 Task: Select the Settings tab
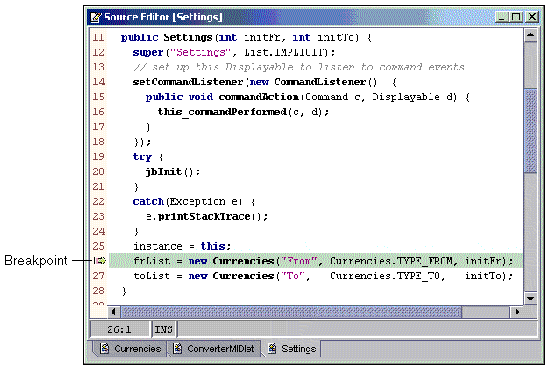[292, 348]
